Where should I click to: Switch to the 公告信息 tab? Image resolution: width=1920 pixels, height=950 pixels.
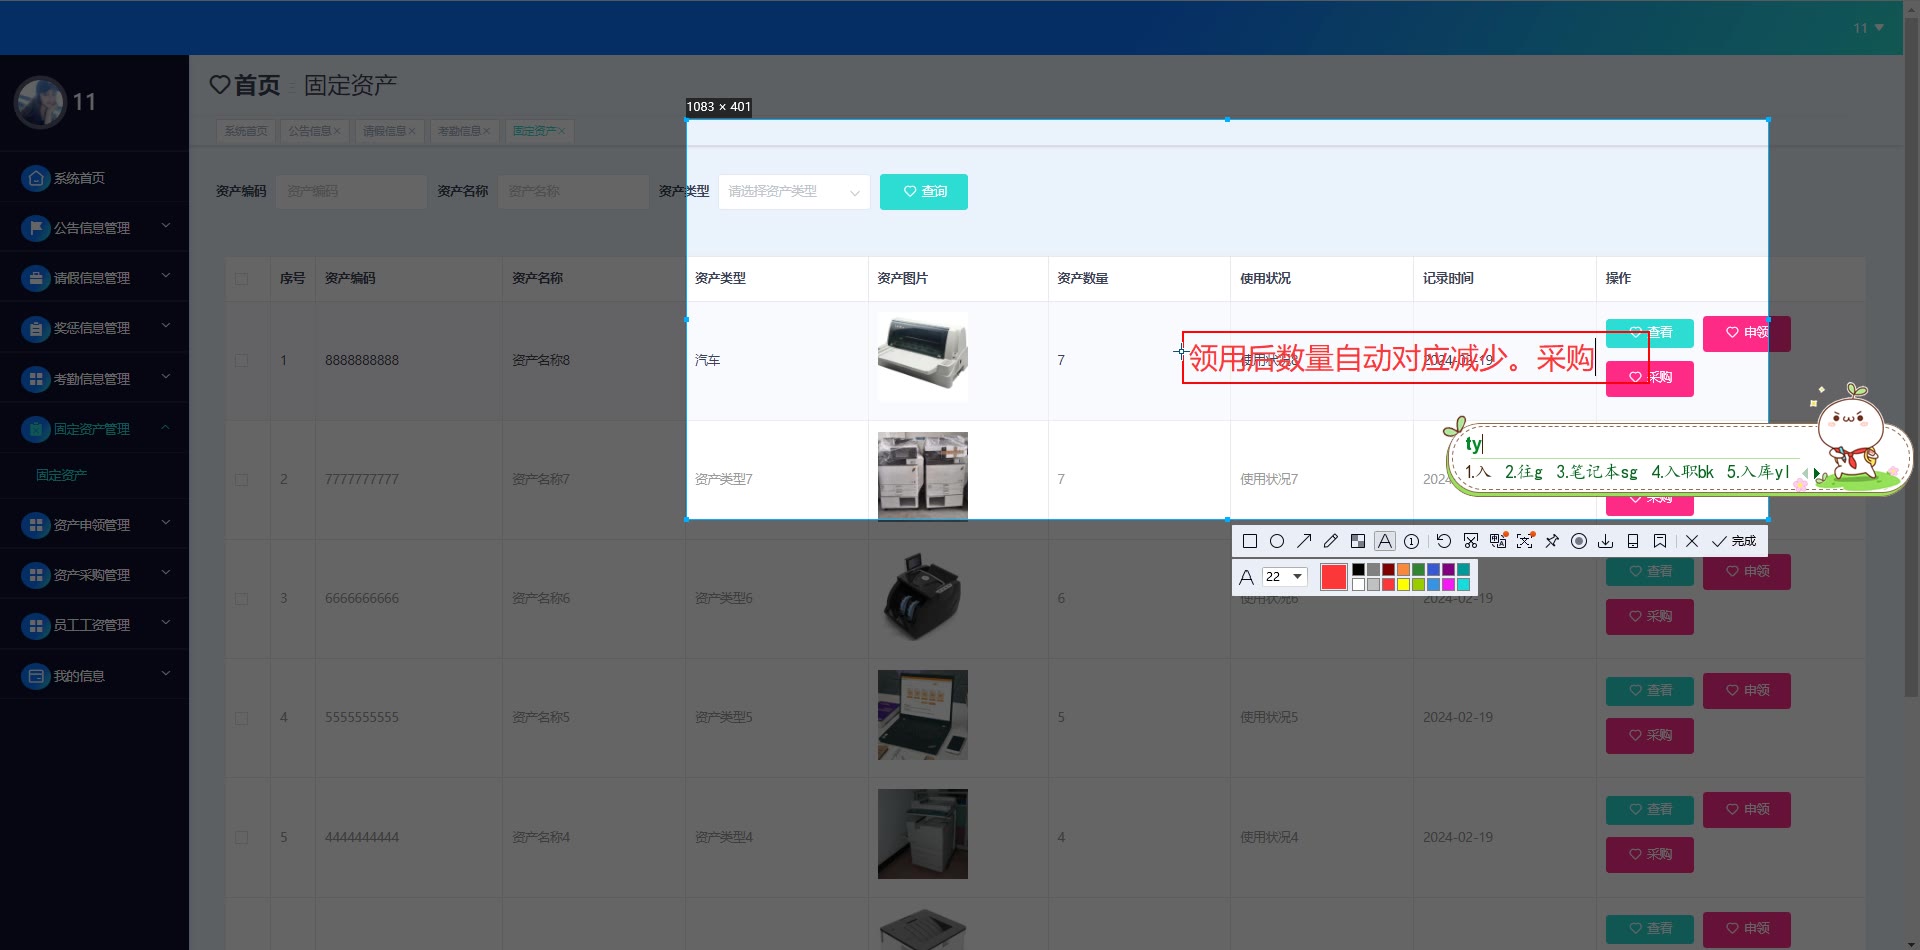click(x=314, y=131)
